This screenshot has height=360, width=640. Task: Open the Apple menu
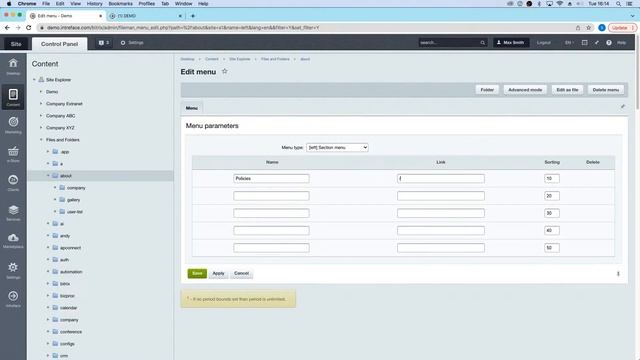point(9,4)
